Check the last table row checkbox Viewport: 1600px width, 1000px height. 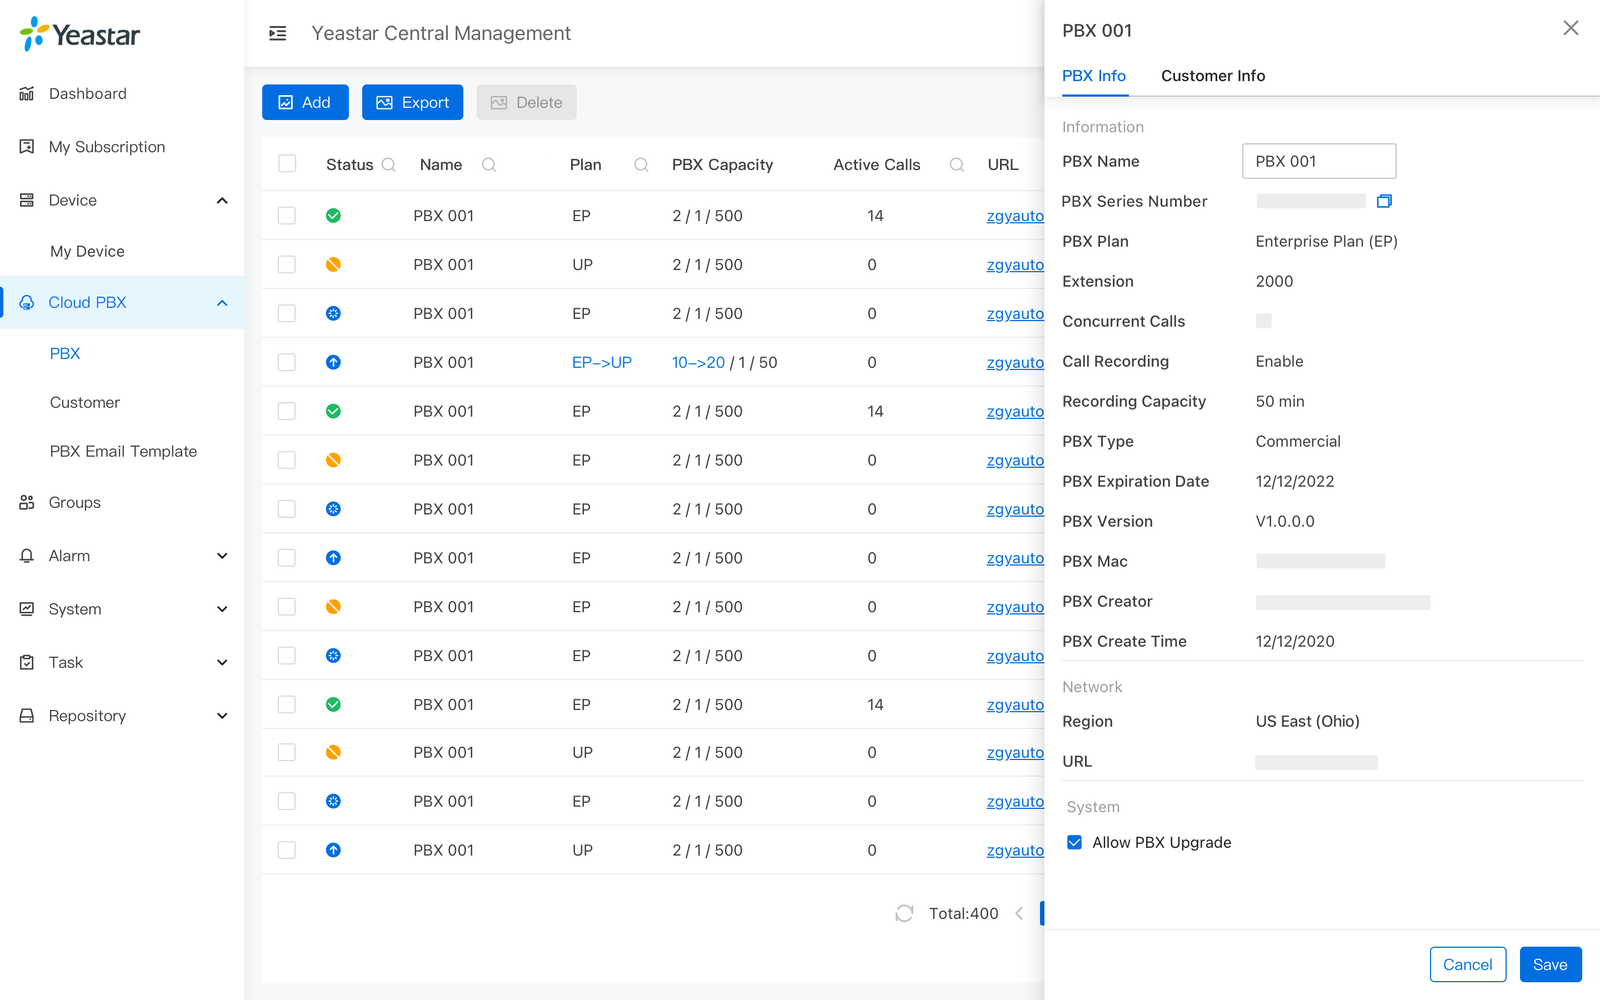[x=287, y=850]
